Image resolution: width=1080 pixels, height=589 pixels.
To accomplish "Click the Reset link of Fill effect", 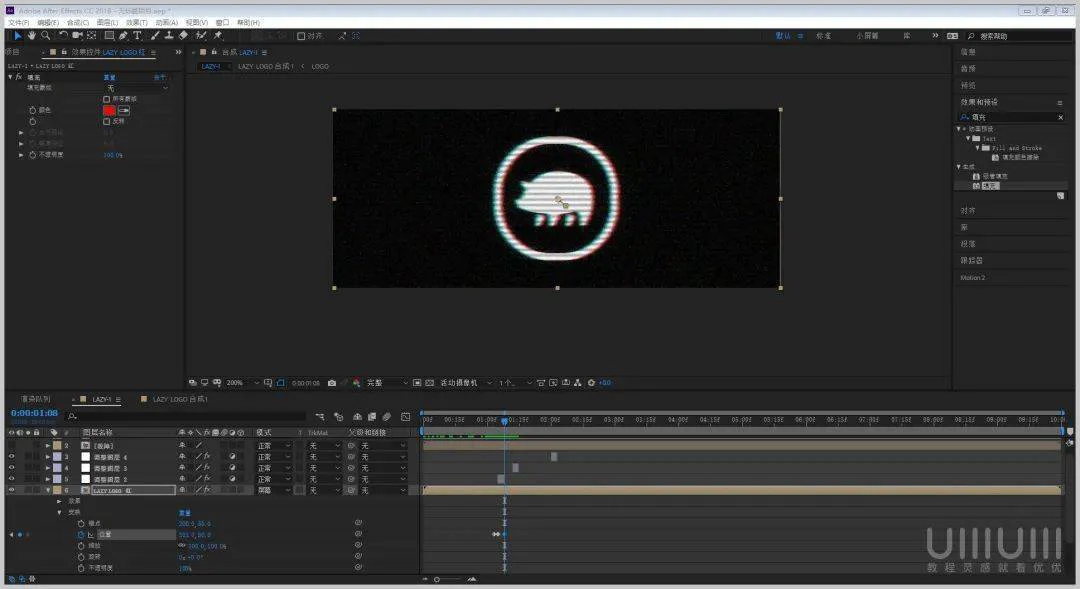I will 110,77.
